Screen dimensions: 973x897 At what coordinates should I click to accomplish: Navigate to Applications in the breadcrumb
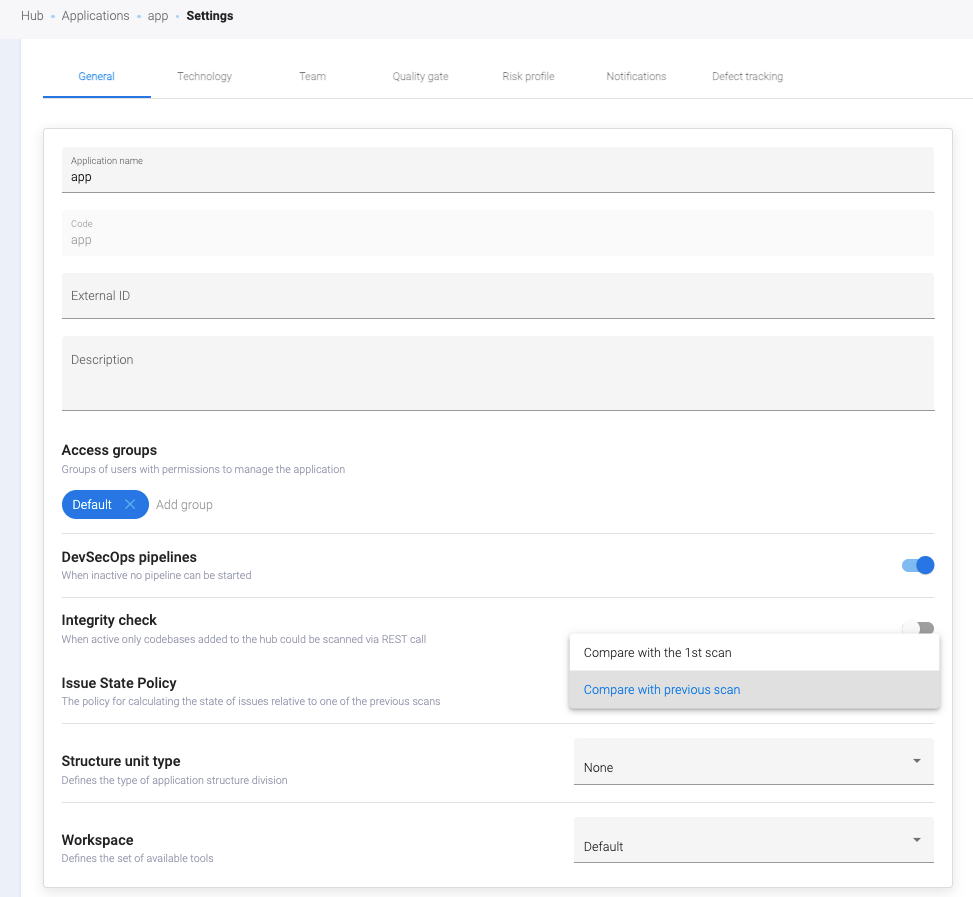pyautogui.click(x=95, y=16)
